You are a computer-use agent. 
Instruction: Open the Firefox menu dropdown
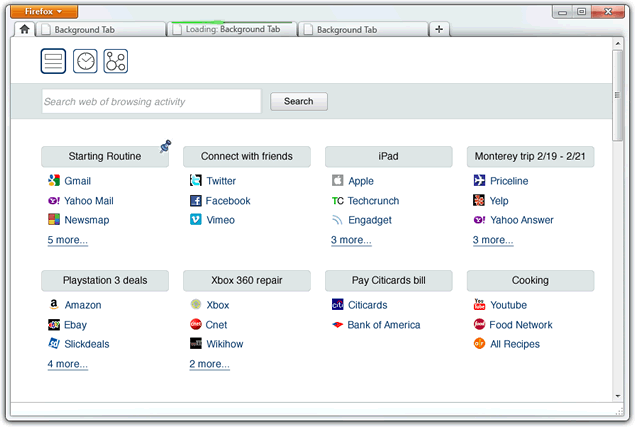43,11
